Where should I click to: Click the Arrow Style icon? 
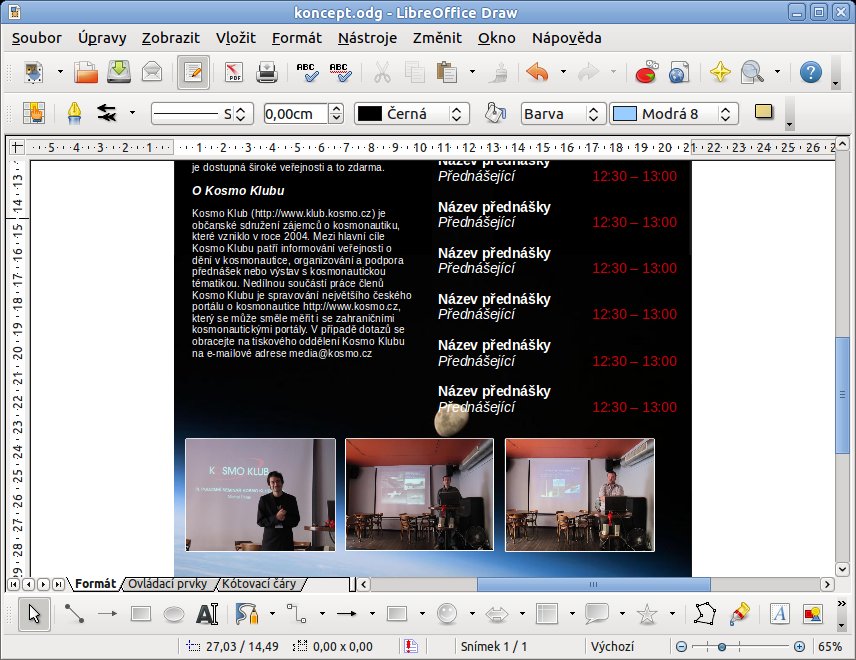click(106, 114)
